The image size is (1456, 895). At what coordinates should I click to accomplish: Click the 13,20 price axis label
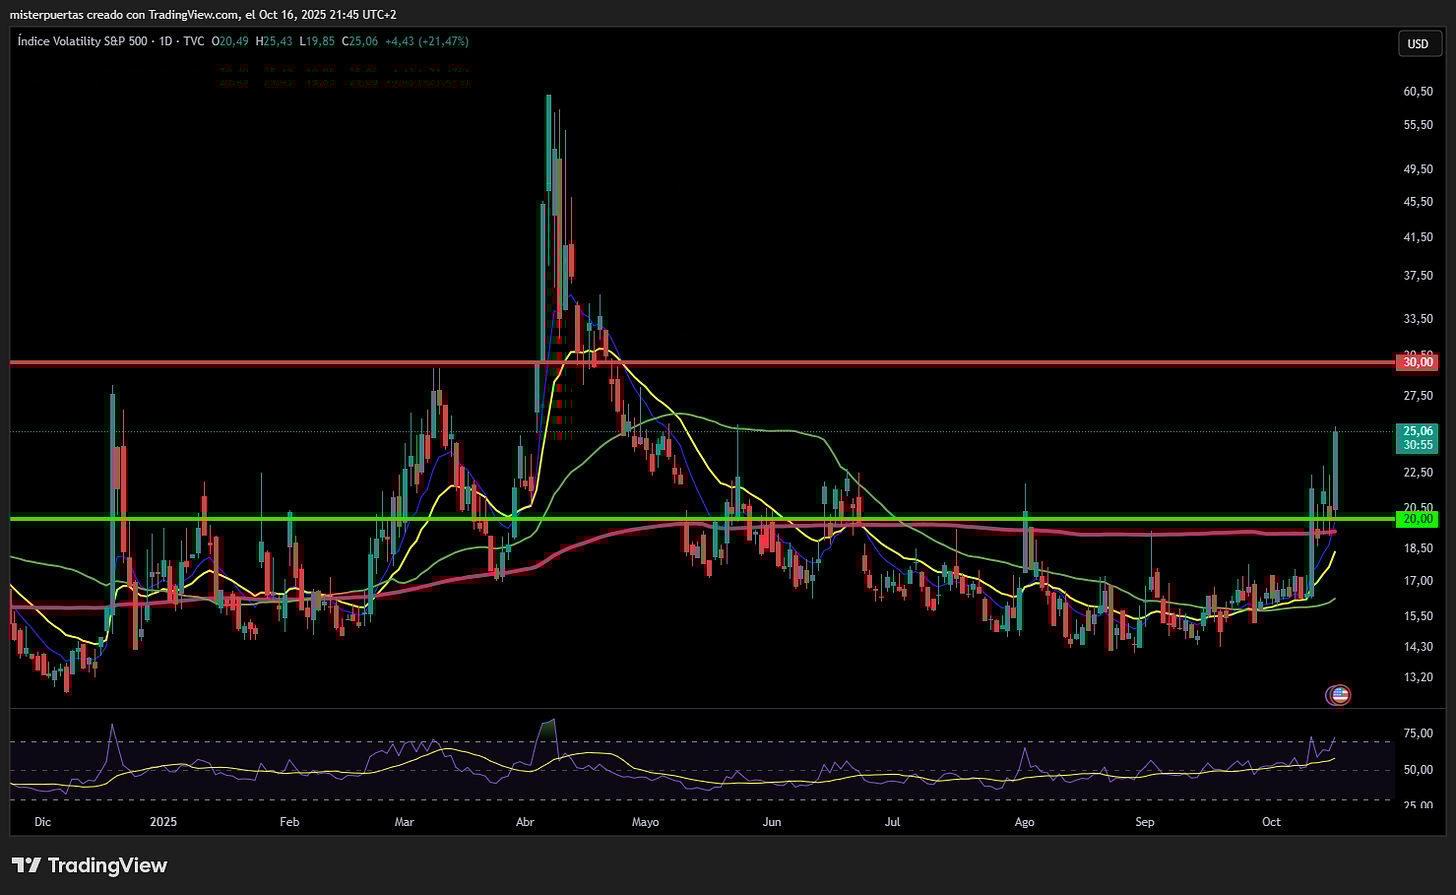1418,677
